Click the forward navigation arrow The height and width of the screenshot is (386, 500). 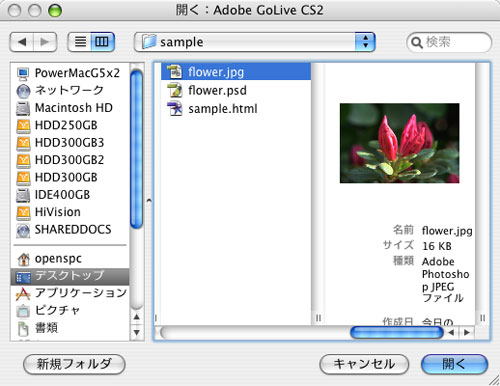45,42
